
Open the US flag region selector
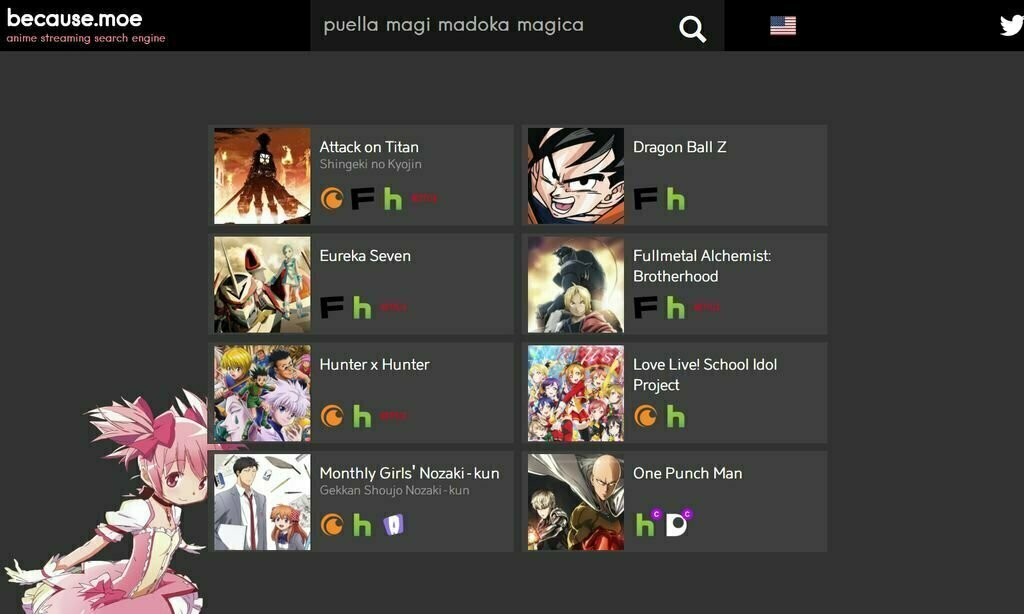(x=782, y=25)
